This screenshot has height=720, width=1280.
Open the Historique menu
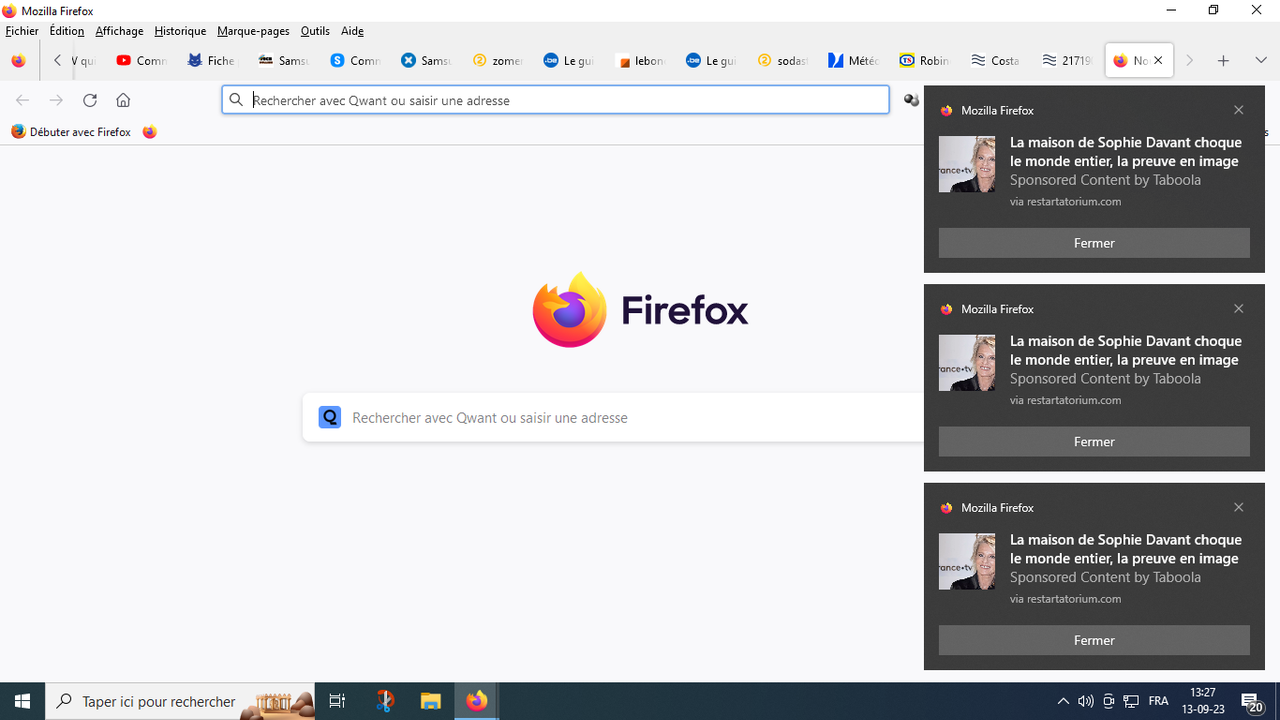(180, 31)
